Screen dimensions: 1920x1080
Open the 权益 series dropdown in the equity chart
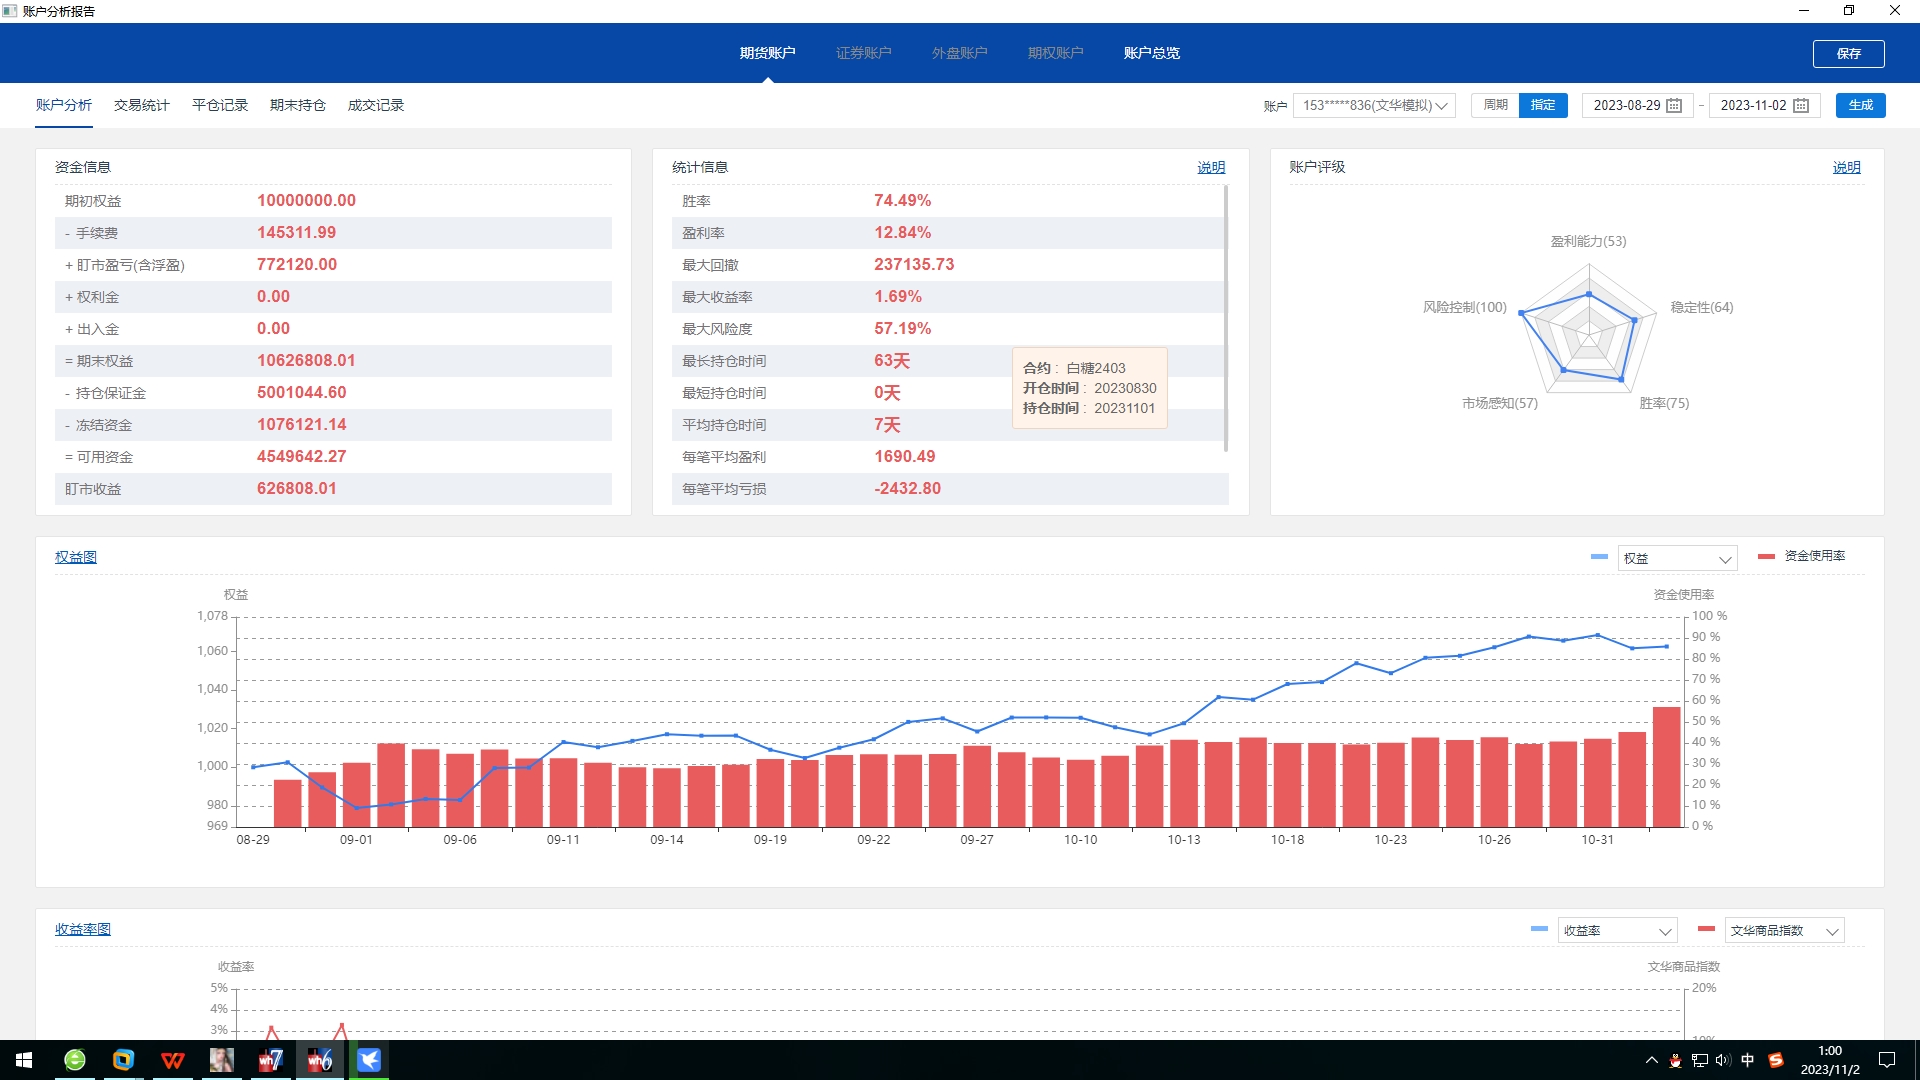pyautogui.click(x=1677, y=558)
